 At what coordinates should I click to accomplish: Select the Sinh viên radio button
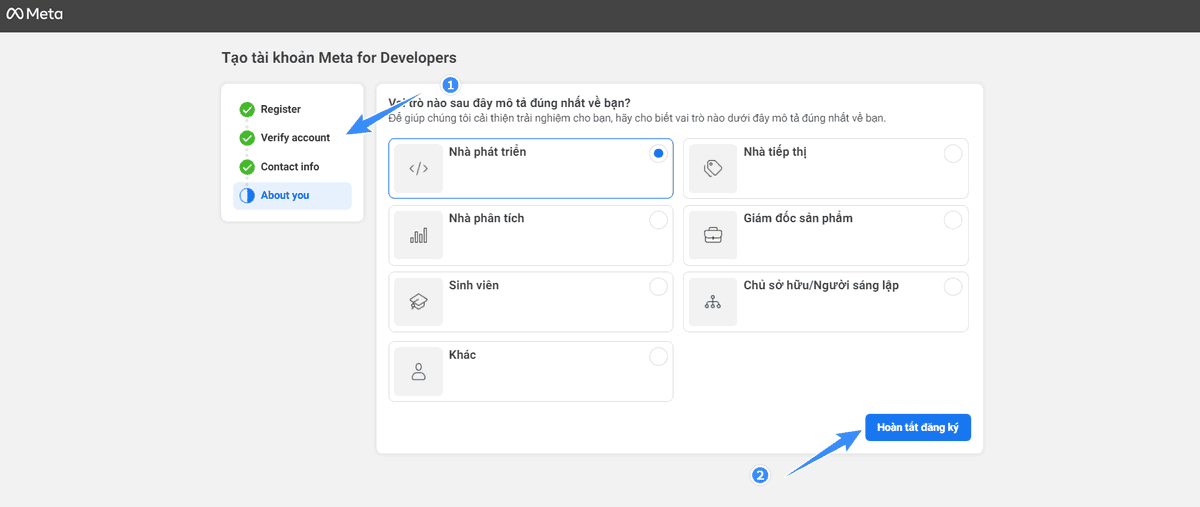coord(658,287)
